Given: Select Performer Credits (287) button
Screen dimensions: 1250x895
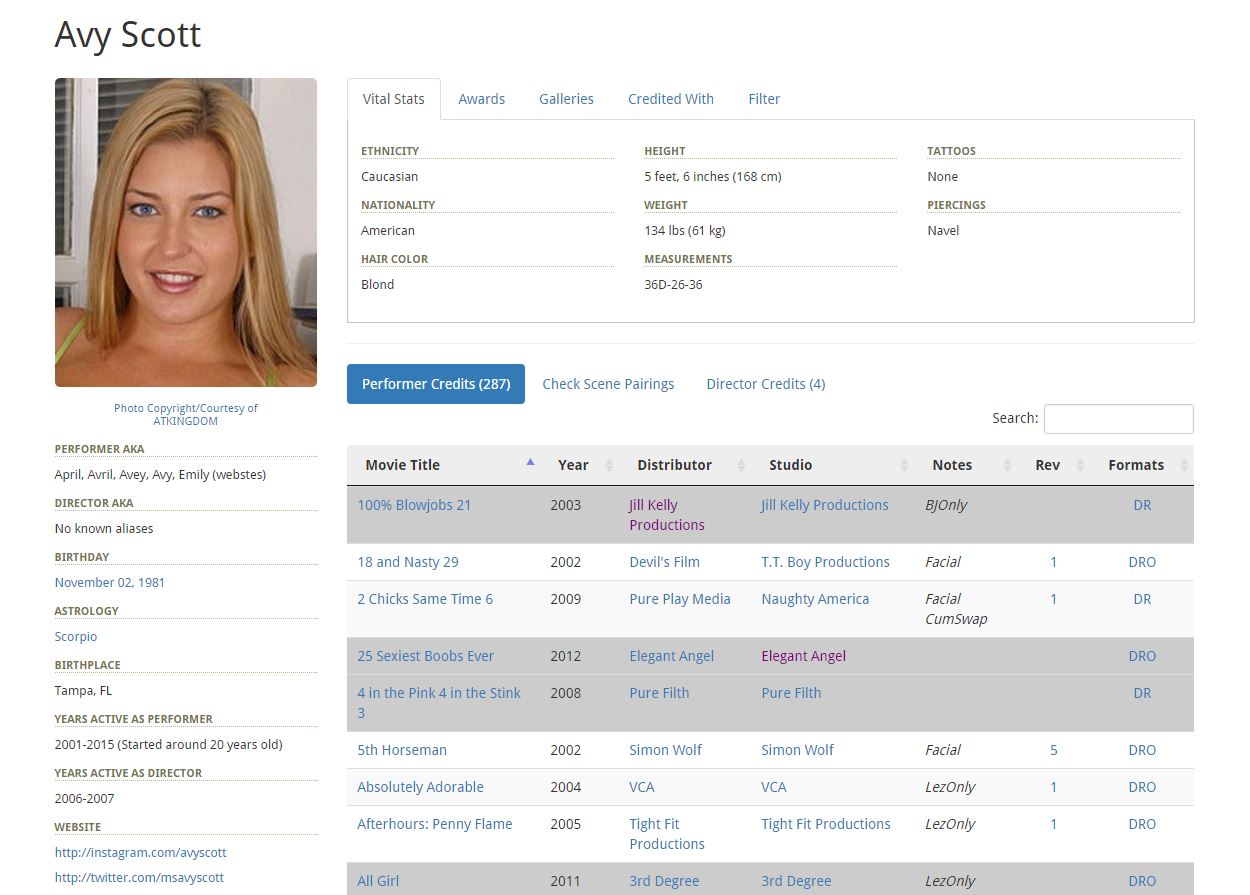Looking at the screenshot, I should 436,384.
